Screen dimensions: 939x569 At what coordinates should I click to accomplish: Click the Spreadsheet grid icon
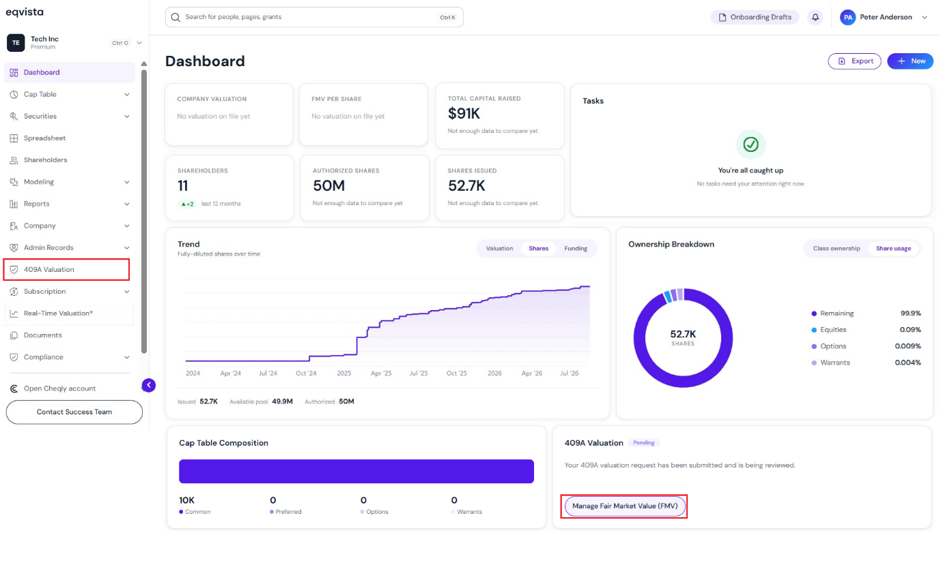point(14,138)
